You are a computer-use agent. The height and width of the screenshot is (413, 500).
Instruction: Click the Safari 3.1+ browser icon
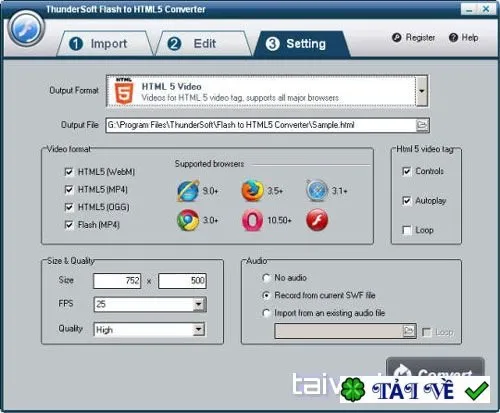pos(317,191)
